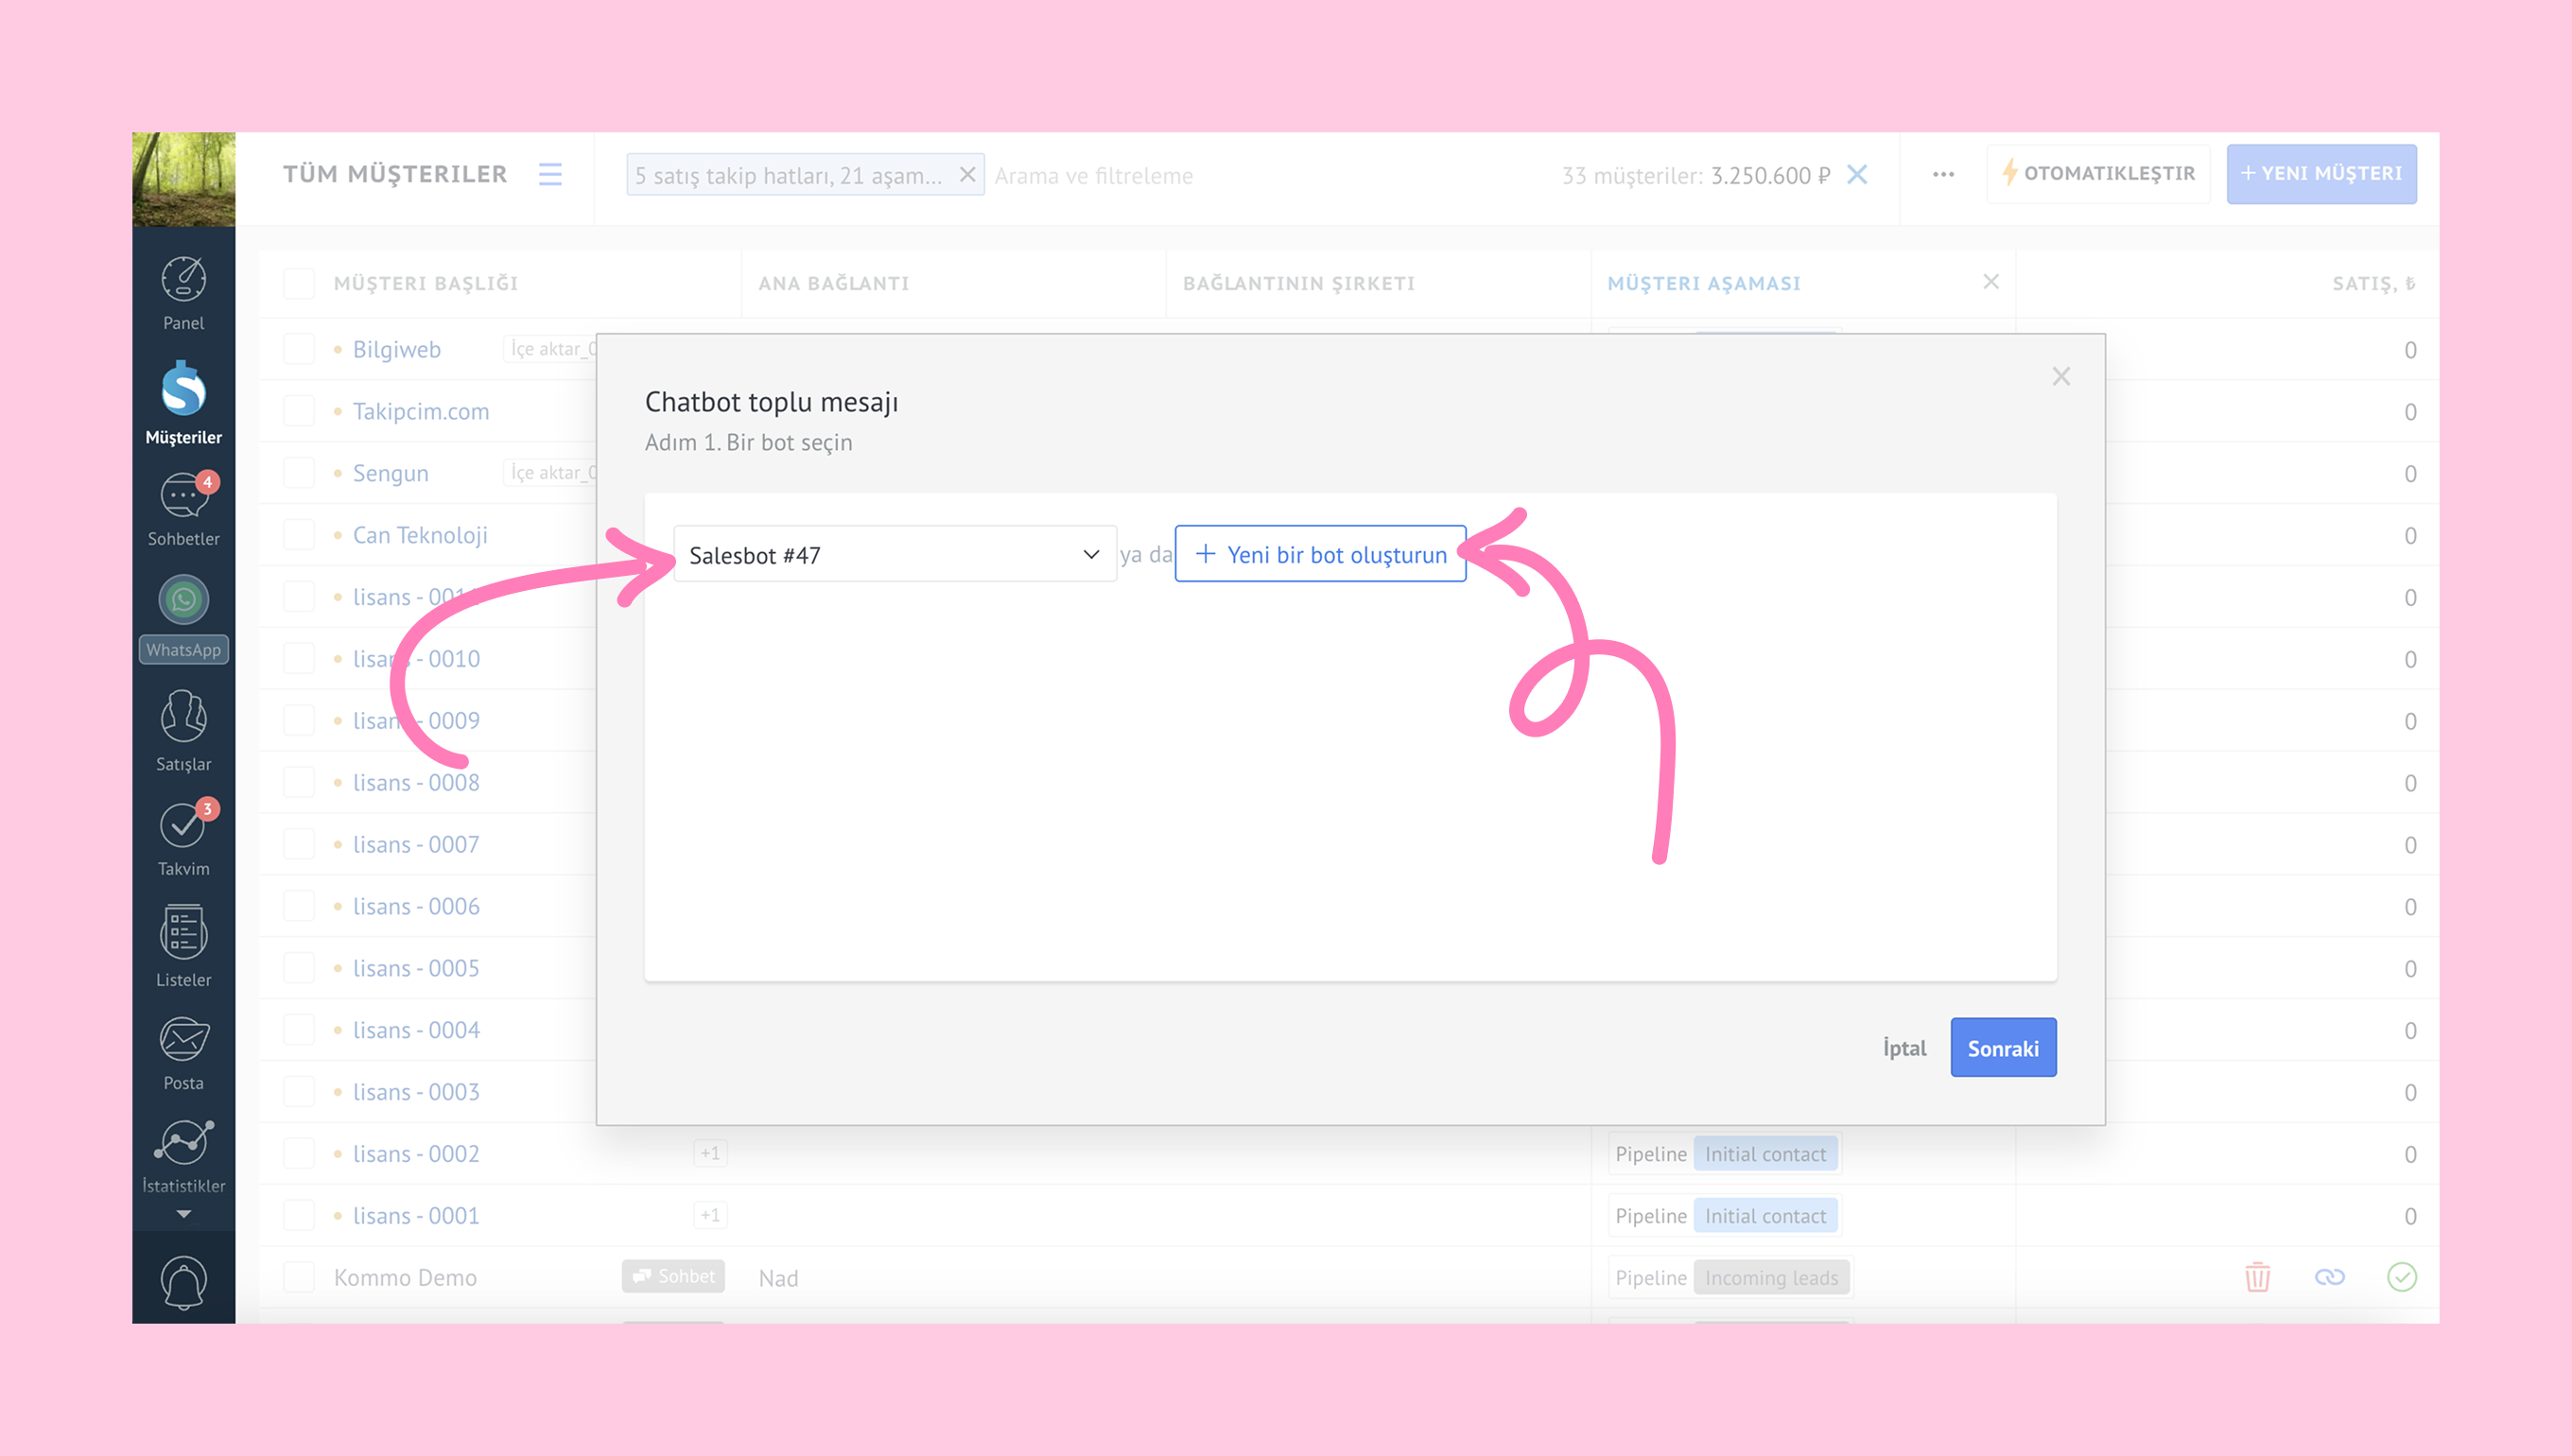
Task: Click the İçe aktar tag on Bilgiweb row
Action: point(551,348)
